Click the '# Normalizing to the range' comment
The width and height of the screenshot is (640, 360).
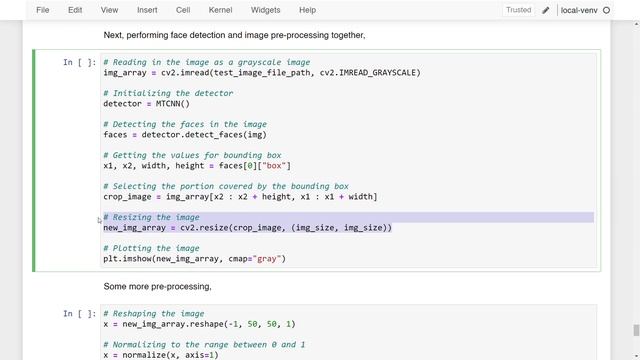204,344
